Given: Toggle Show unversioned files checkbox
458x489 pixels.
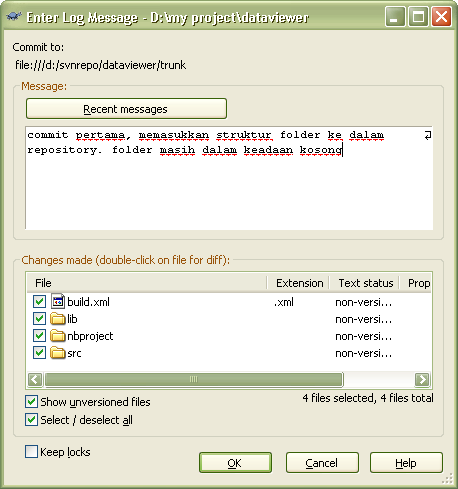Looking at the screenshot, I should 31,402.
